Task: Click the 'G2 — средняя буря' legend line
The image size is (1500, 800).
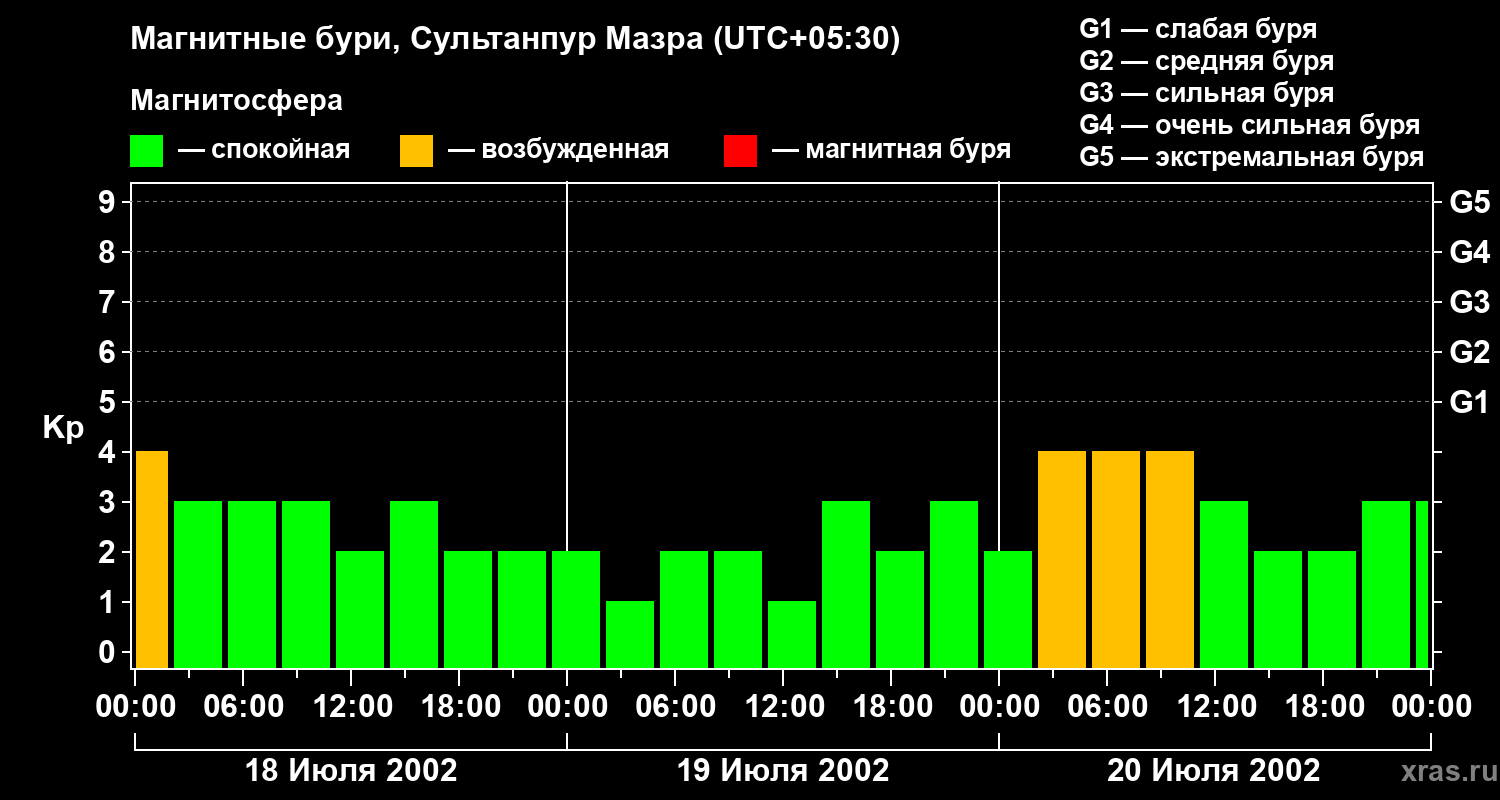Action: point(1207,61)
